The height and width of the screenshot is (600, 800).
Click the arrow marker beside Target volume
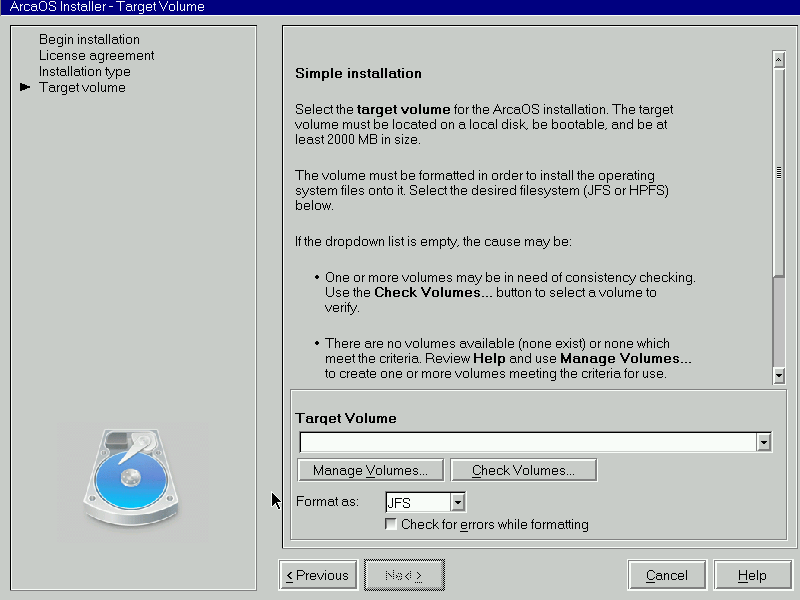pyautogui.click(x=25, y=88)
